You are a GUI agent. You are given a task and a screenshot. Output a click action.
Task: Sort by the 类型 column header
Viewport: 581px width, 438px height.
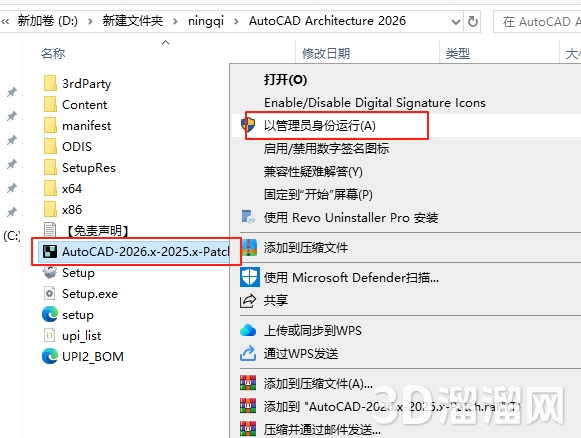pos(458,54)
